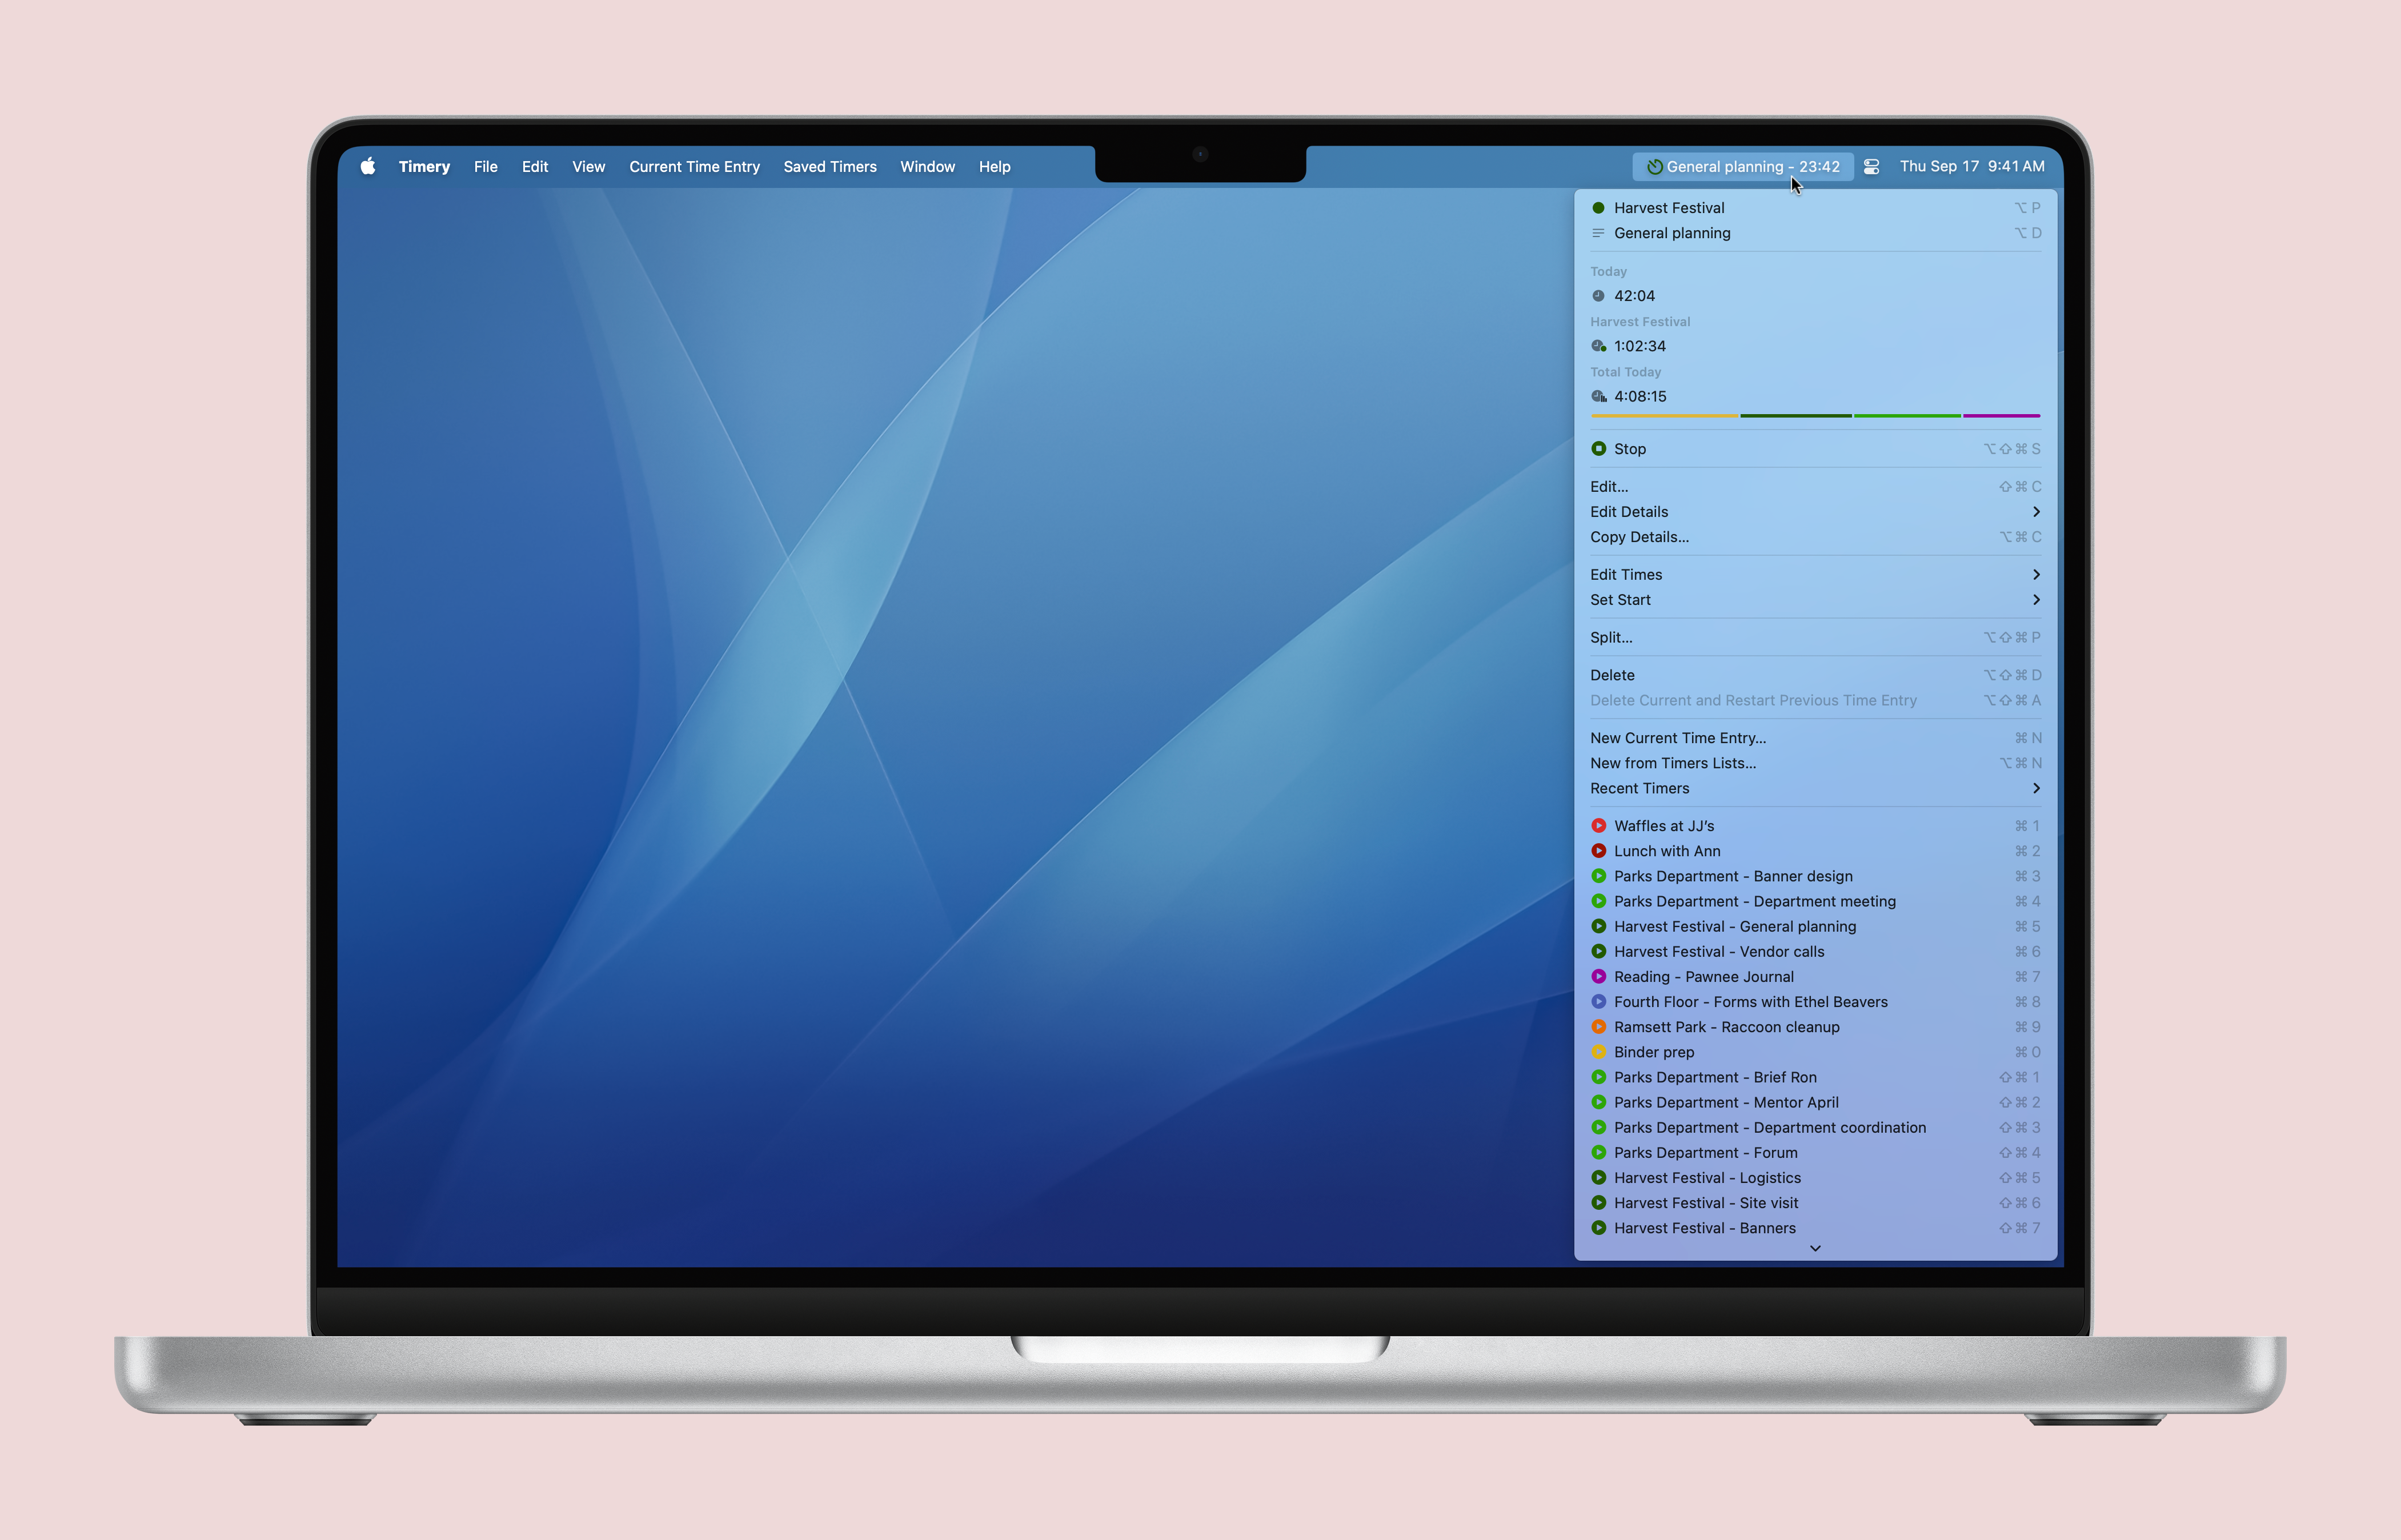Click the clock icon beside 4:08:15 total

point(1598,396)
